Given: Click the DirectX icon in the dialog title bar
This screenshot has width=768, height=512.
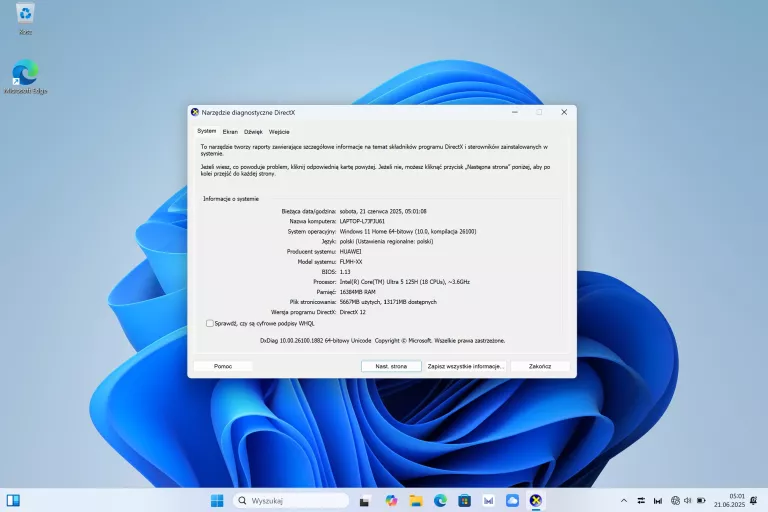Looking at the screenshot, I should (194, 112).
